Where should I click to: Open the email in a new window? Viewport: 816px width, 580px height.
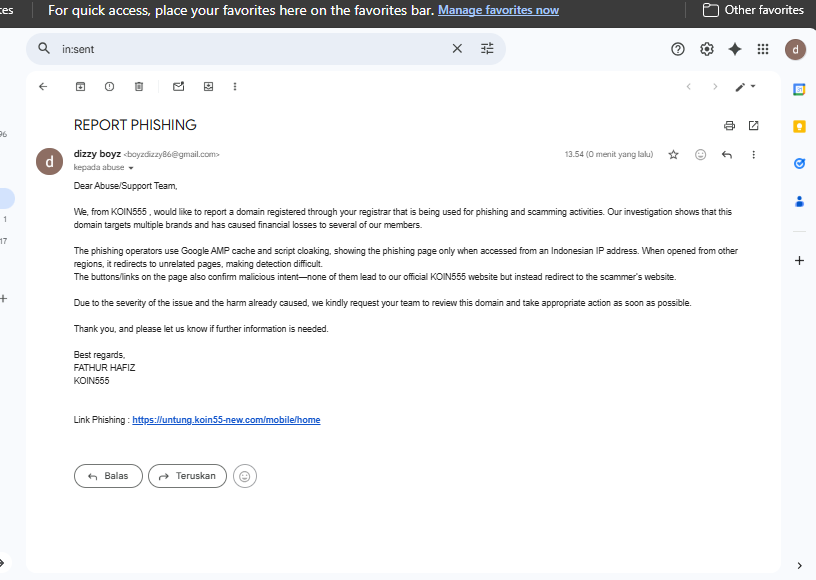click(753, 125)
